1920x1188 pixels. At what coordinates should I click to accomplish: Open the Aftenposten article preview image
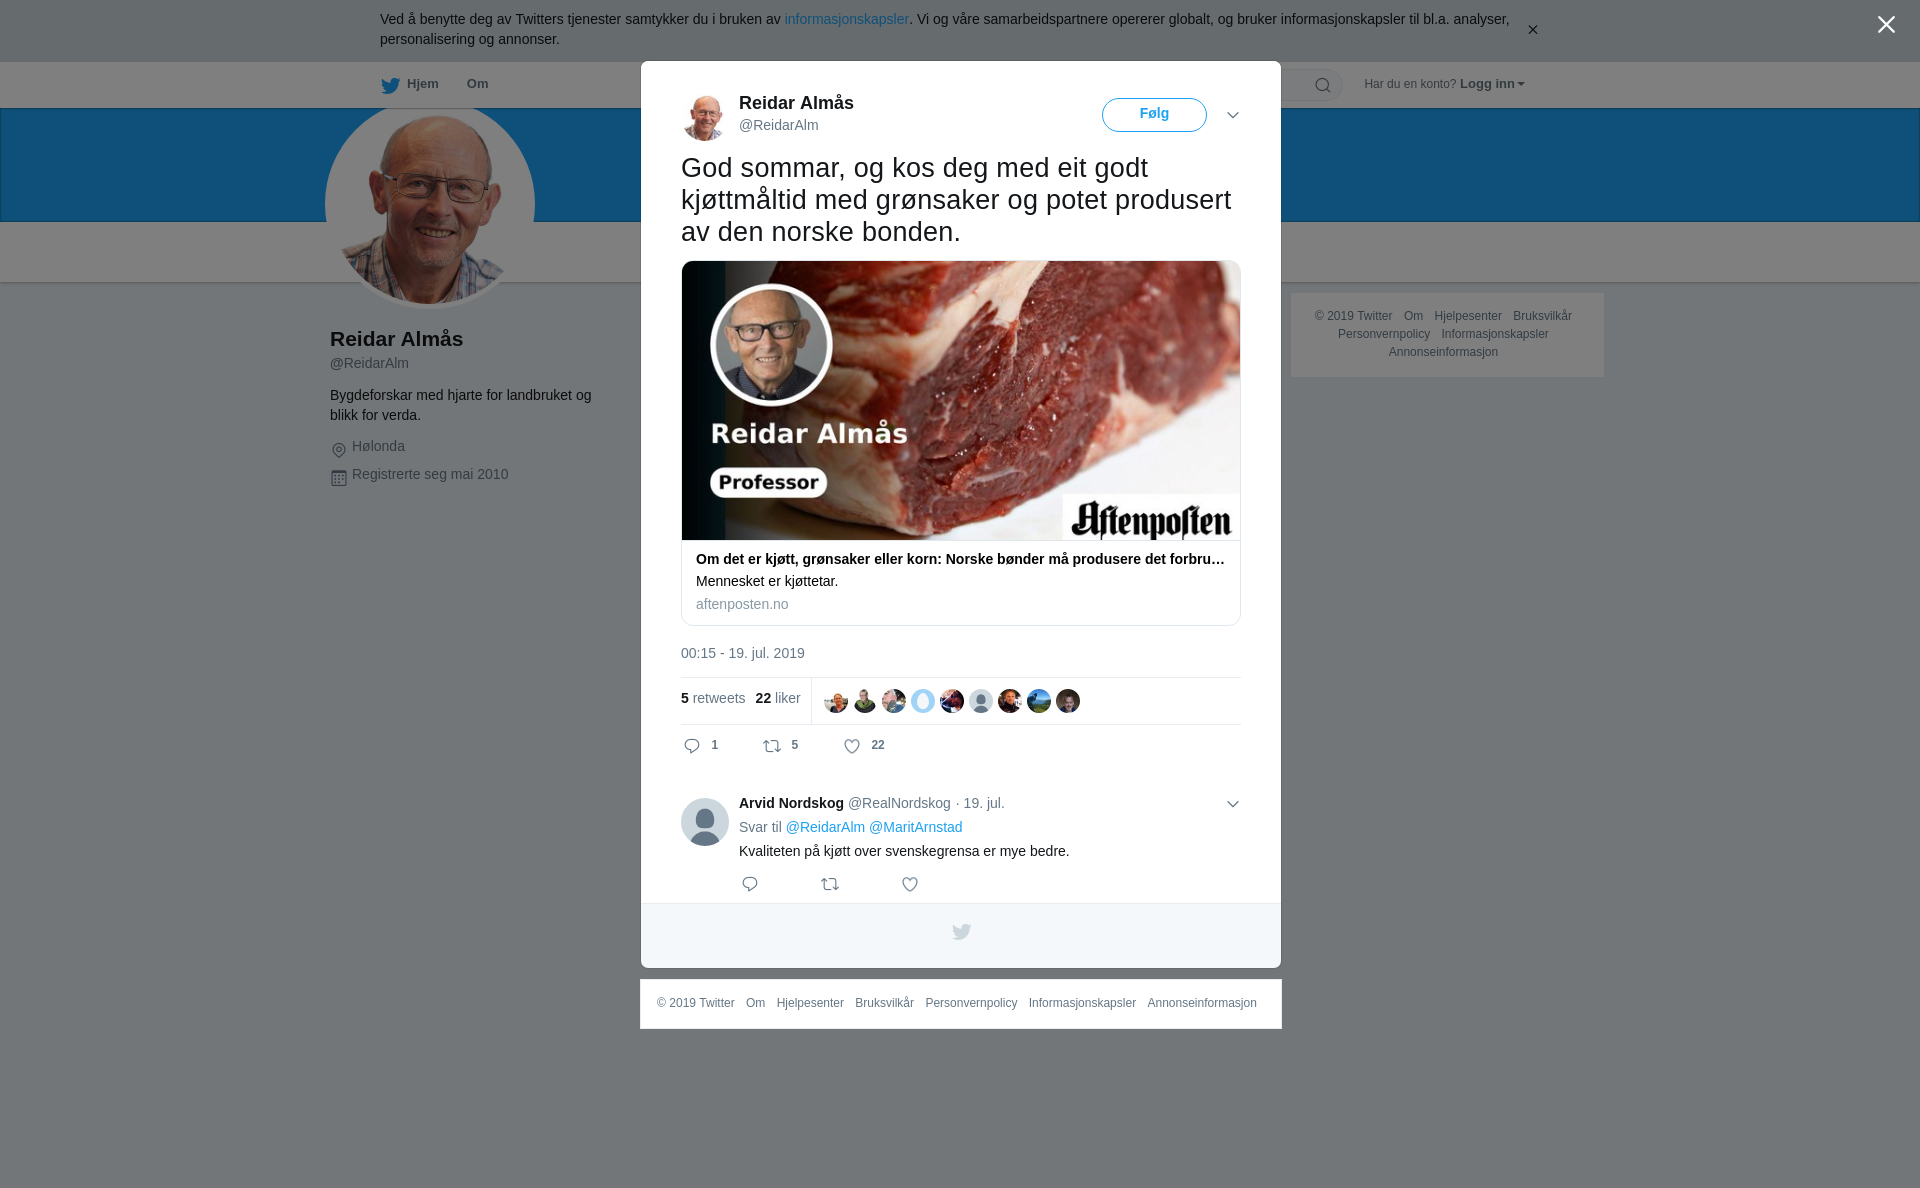[961, 401]
